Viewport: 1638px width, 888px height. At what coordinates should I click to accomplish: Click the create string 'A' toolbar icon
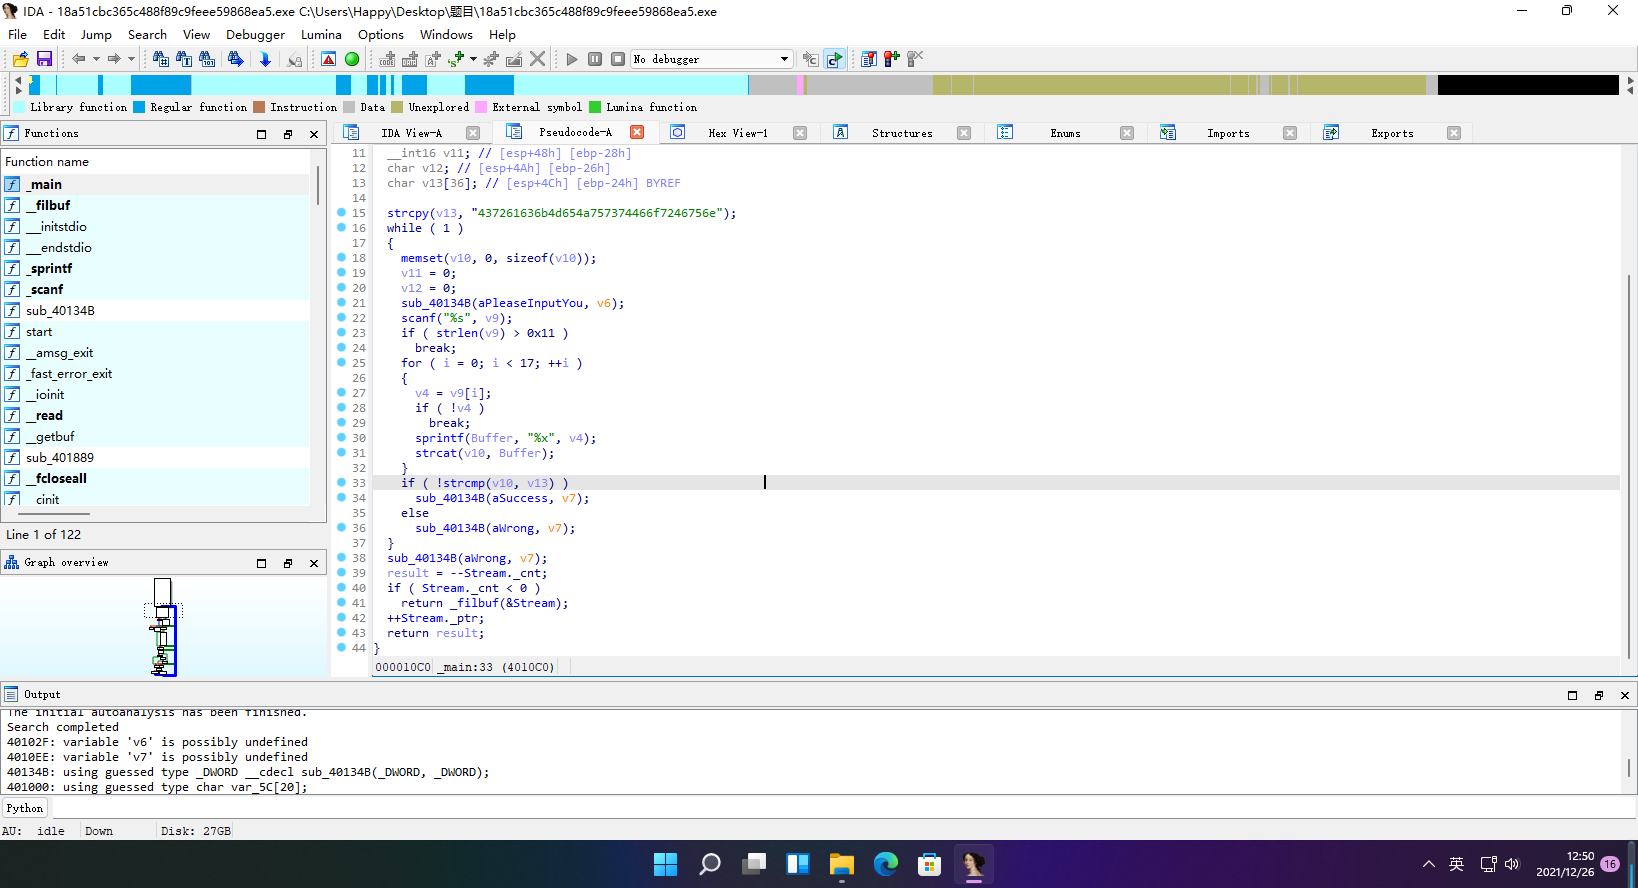pyautogui.click(x=433, y=59)
